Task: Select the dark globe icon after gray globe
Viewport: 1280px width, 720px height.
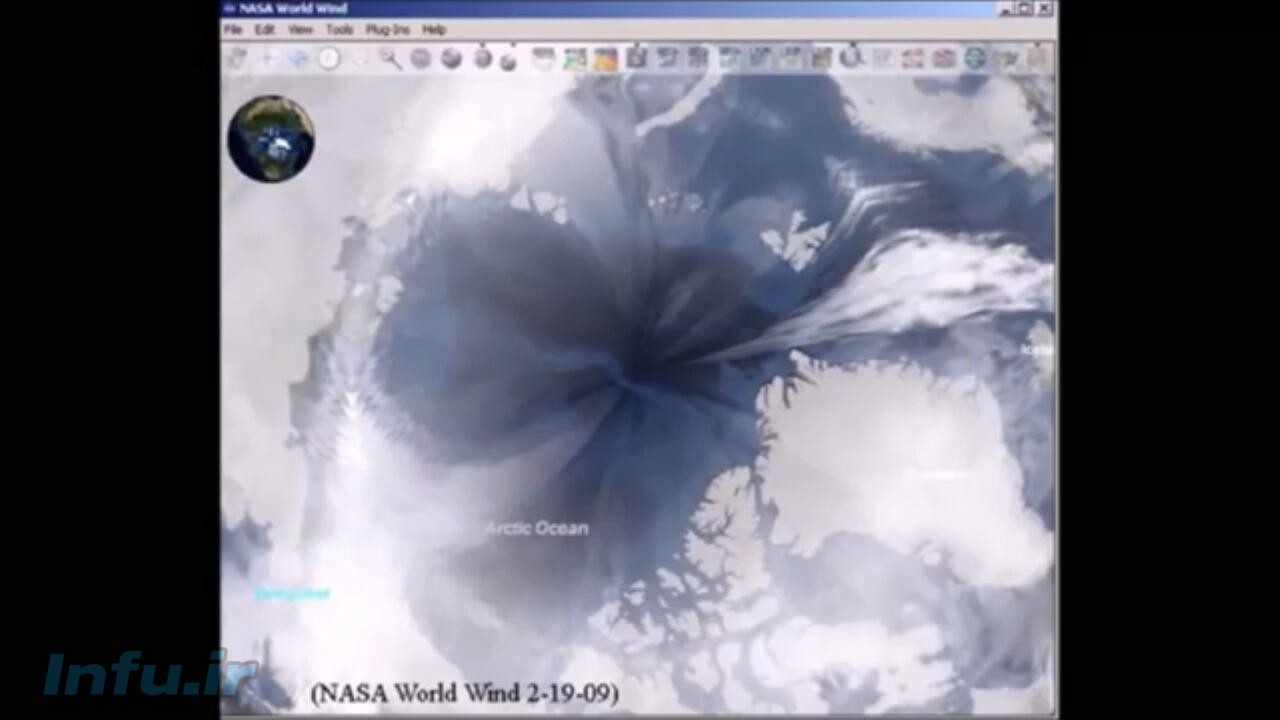Action: coord(452,59)
